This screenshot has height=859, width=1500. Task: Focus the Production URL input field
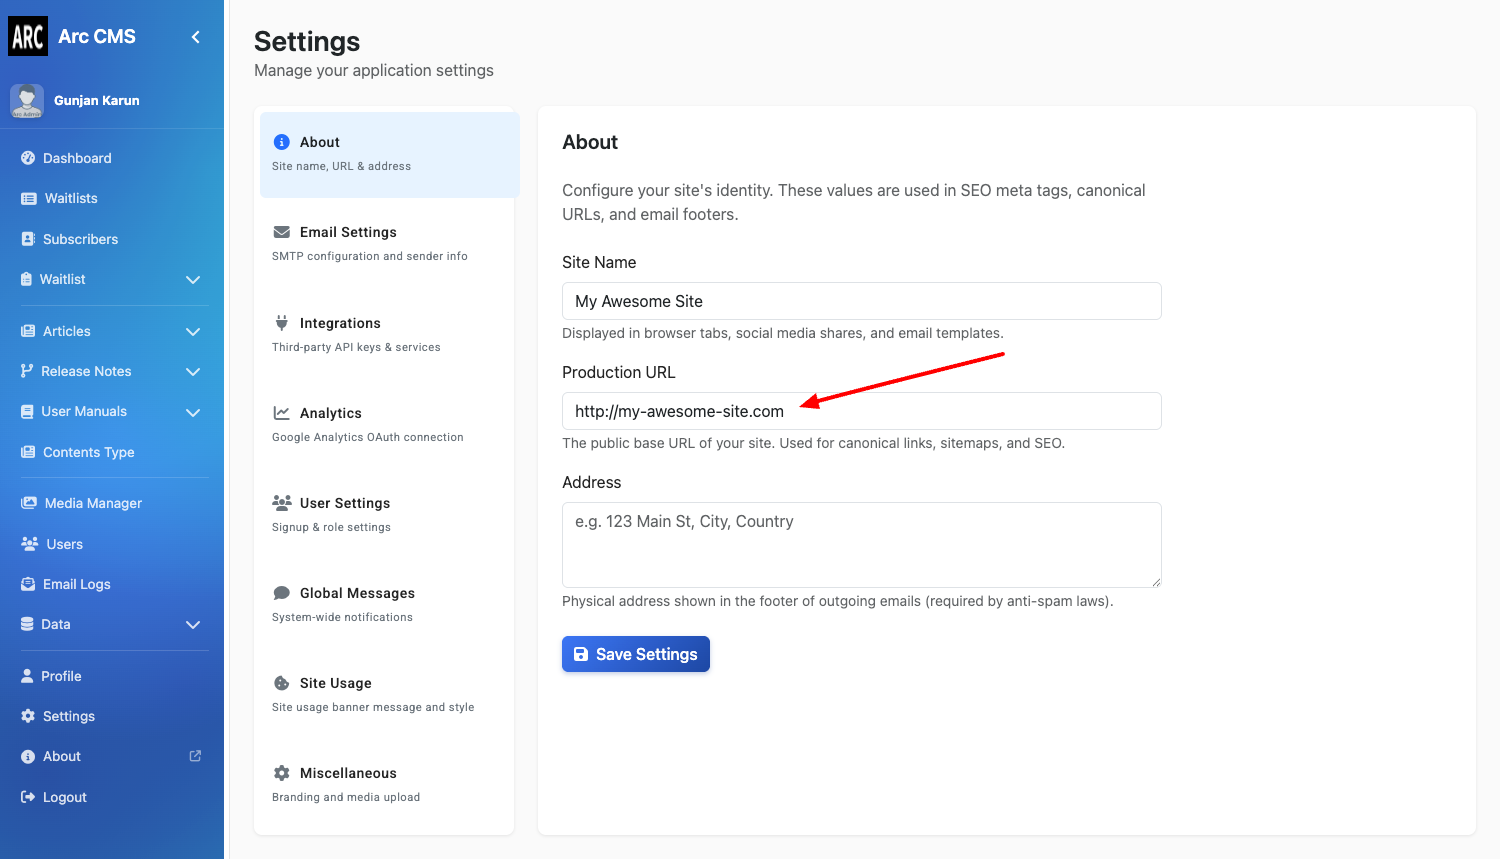click(x=860, y=411)
